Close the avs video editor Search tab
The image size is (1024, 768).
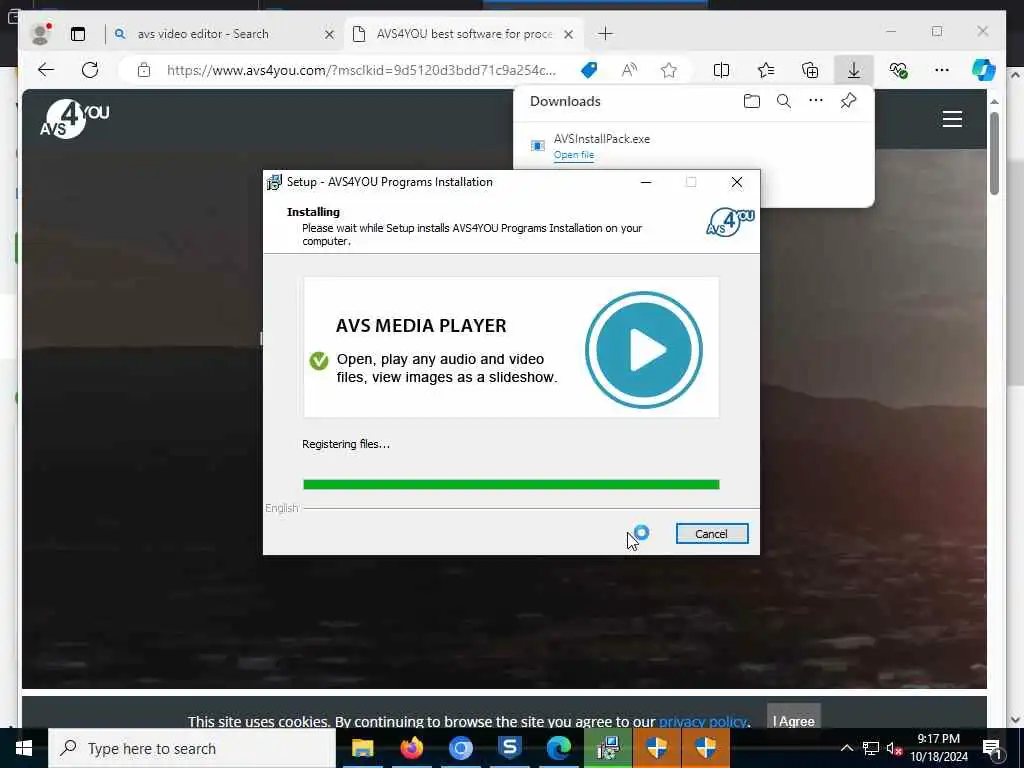click(x=329, y=34)
